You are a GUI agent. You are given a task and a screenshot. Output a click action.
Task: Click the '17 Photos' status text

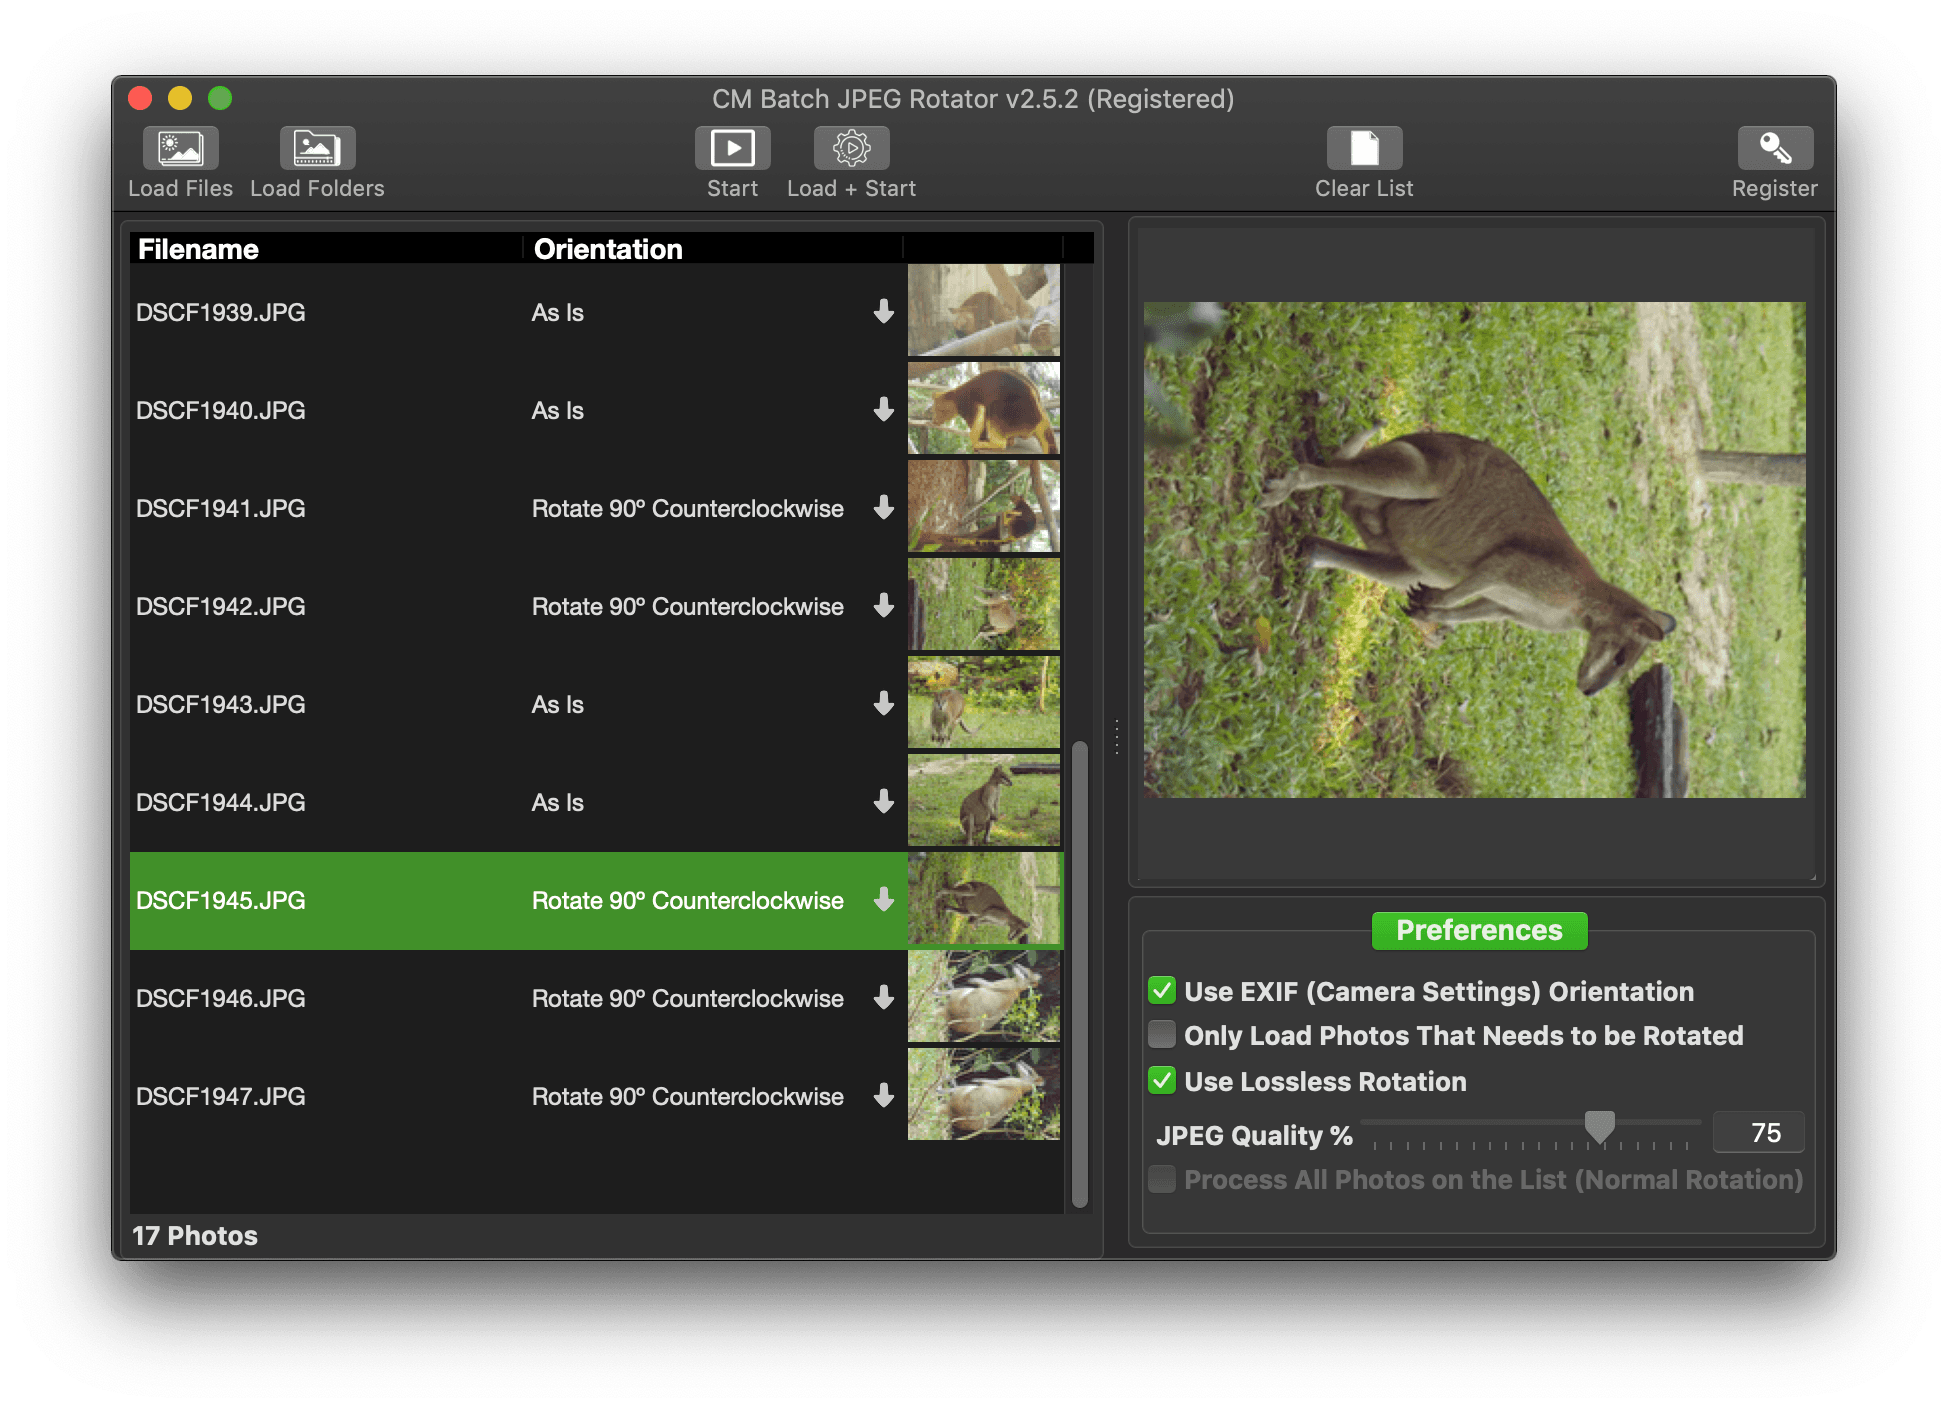click(195, 1236)
